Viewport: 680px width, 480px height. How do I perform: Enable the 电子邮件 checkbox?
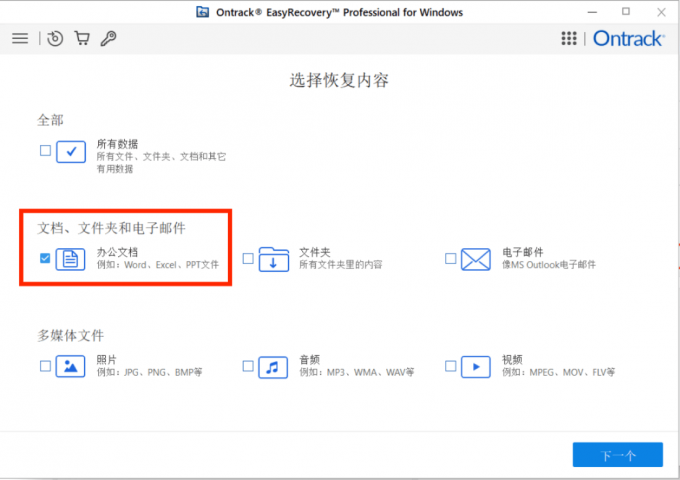[450, 258]
